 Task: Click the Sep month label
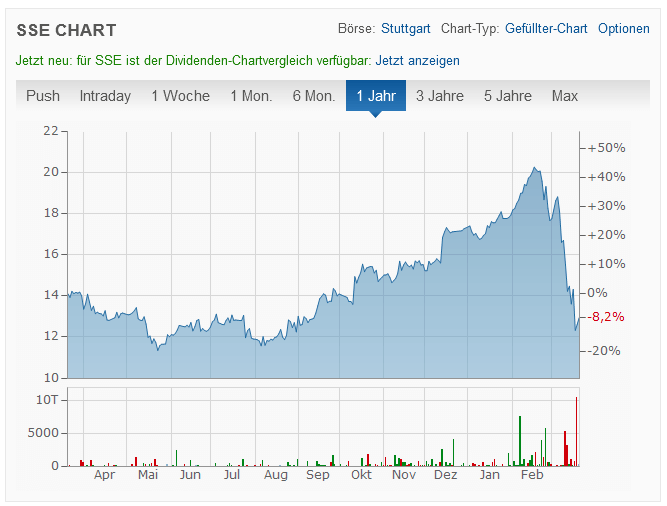pyautogui.click(x=318, y=475)
